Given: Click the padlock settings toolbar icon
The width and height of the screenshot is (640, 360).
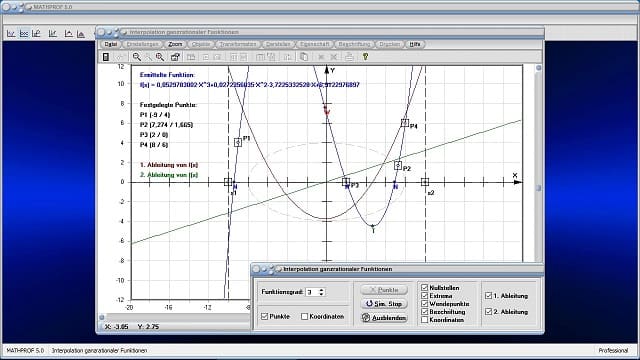Looking at the screenshot, I should point(175,57).
